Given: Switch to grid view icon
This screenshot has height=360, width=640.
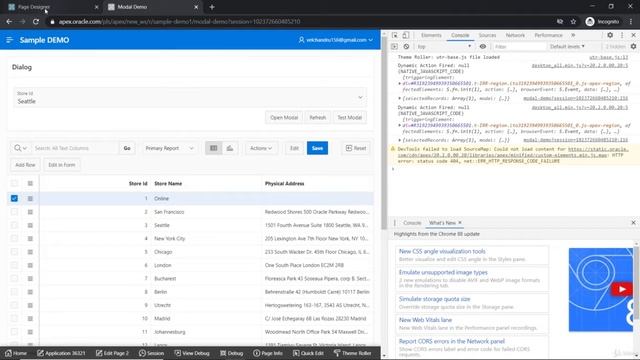Looking at the screenshot, I should (x=213, y=148).
